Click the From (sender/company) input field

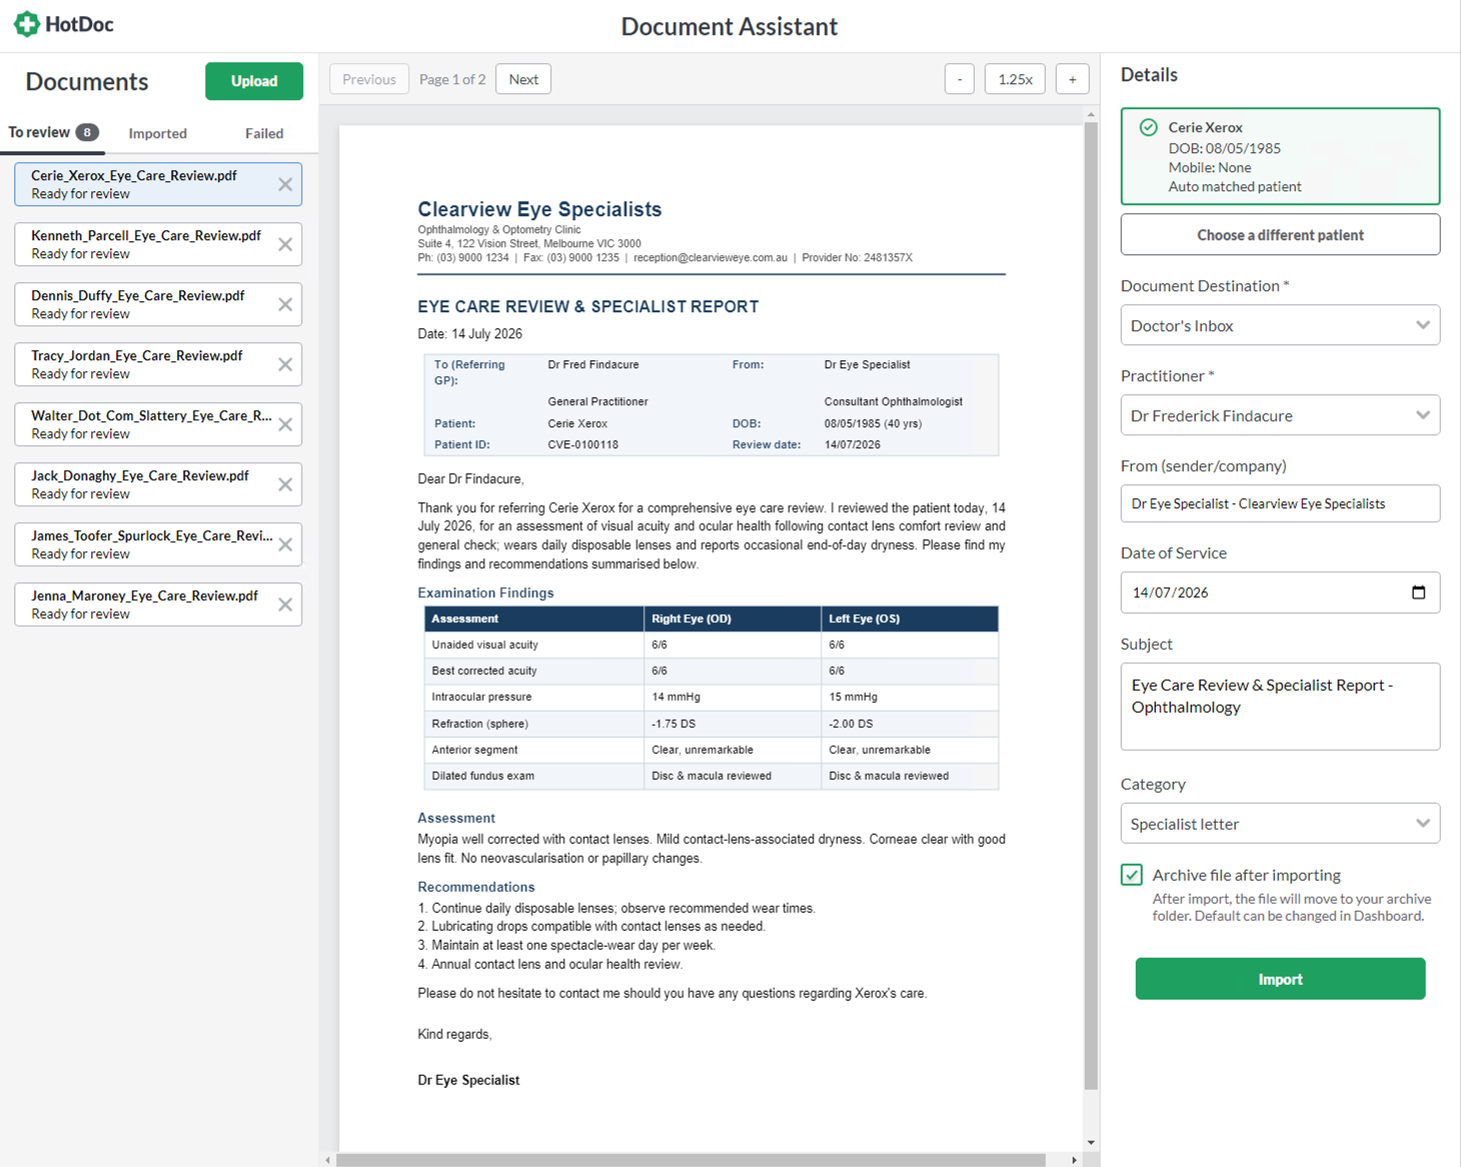[x=1280, y=503]
